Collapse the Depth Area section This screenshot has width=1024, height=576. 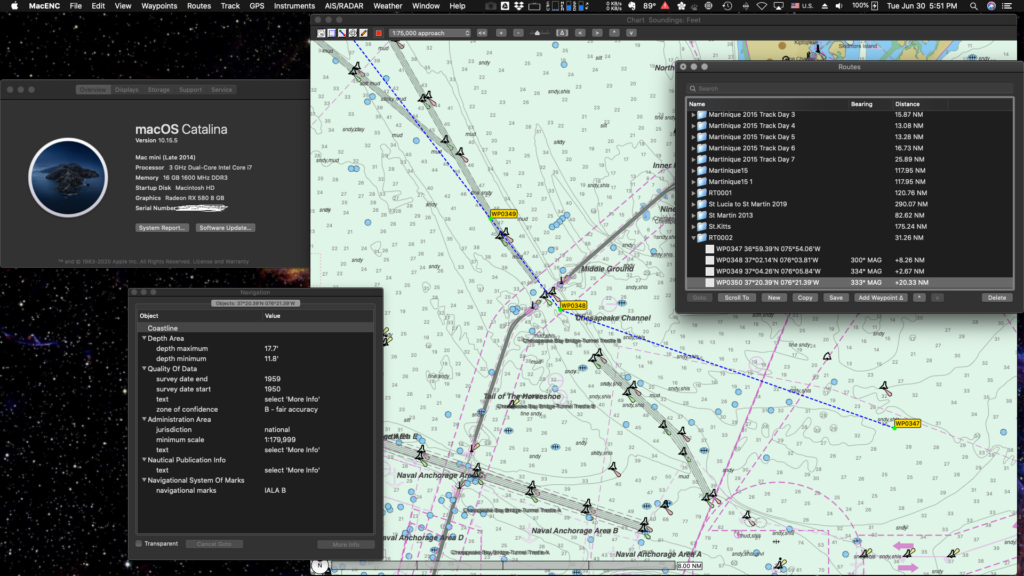pos(144,338)
